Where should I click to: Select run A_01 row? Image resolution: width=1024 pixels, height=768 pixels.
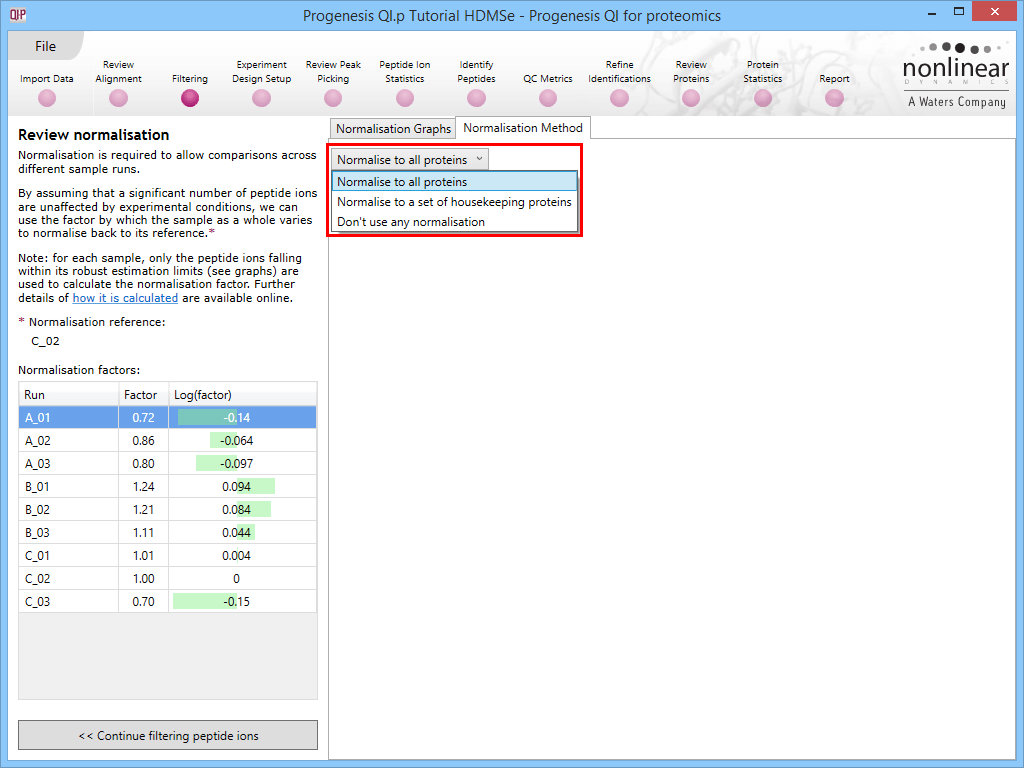point(168,417)
